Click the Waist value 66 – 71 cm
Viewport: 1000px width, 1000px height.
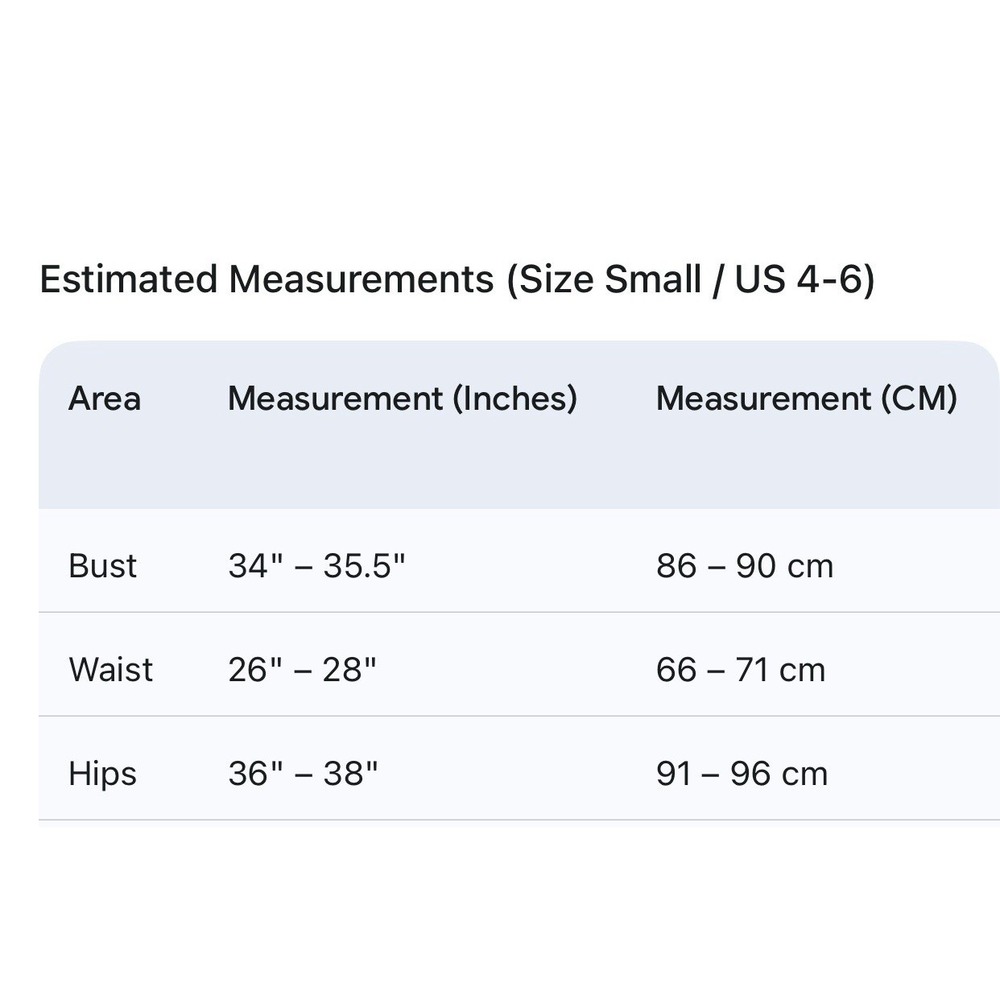click(741, 670)
